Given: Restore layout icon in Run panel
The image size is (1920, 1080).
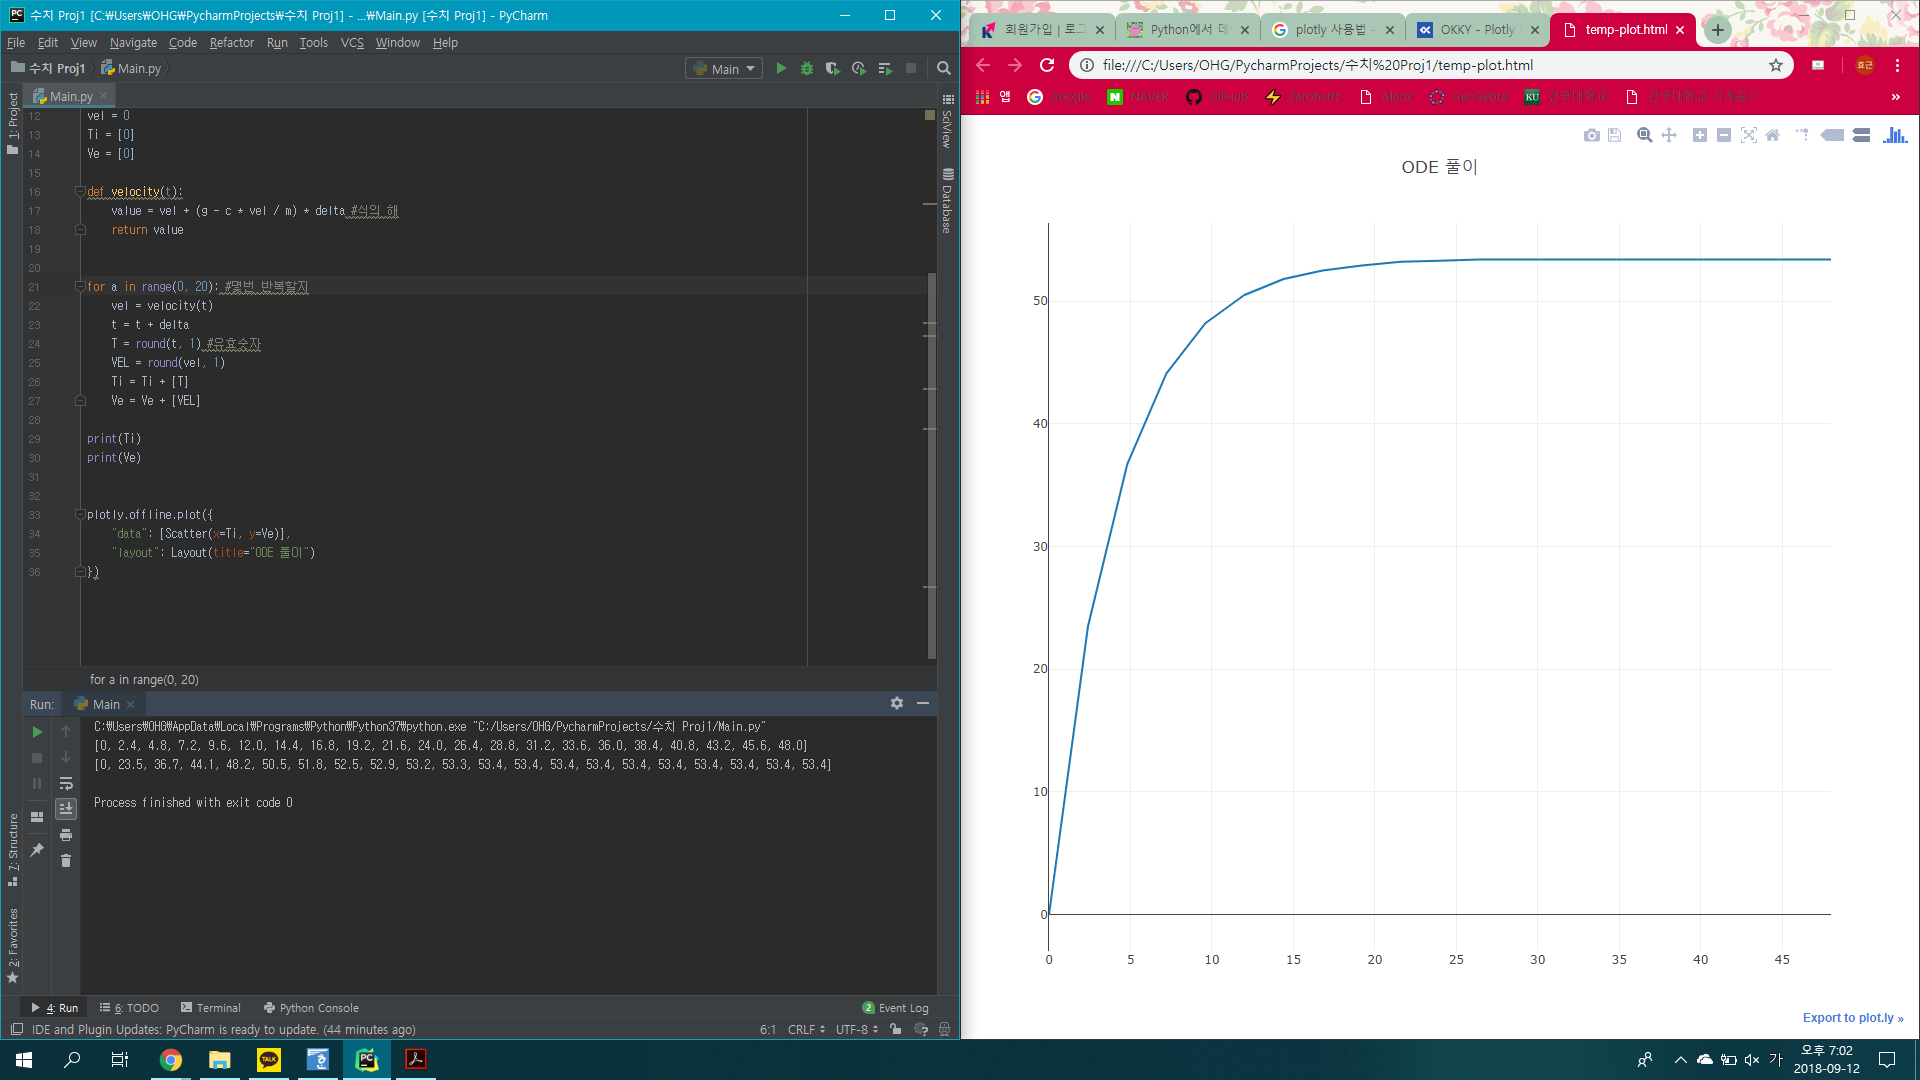Looking at the screenshot, I should pyautogui.click(x=37, y=817).
